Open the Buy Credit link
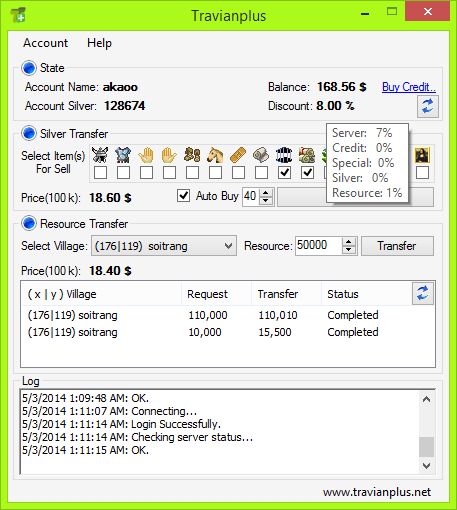The width and height of the screenshot is (457, 510). [x=409, y=87]
